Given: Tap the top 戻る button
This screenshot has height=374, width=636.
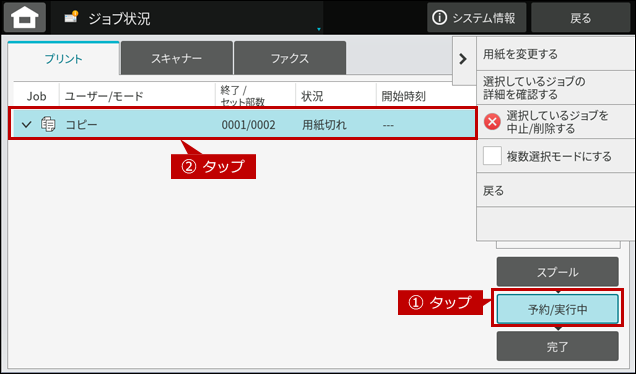Looking at the screenshot, I should [580, 17].
